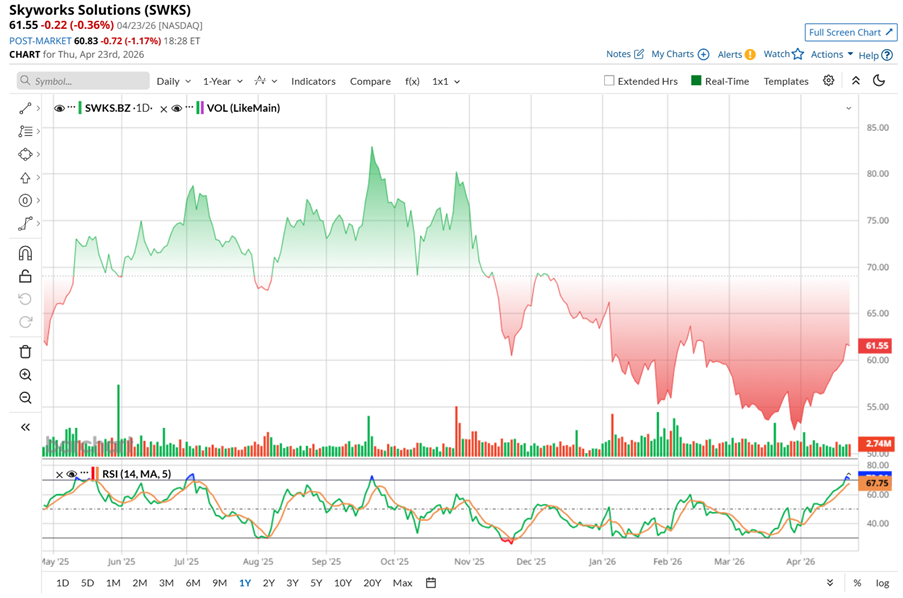The height and width of the screenshot is (598, 903).
Task: Open the 1x1 grid layout dropdown
Action: (x=446, y=81)
